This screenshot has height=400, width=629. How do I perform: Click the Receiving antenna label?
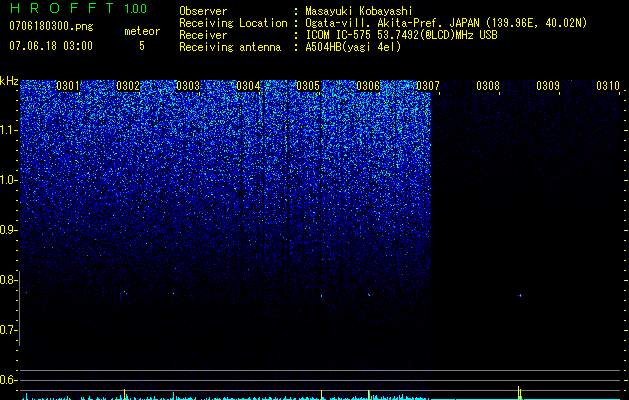tap(230, 47)
